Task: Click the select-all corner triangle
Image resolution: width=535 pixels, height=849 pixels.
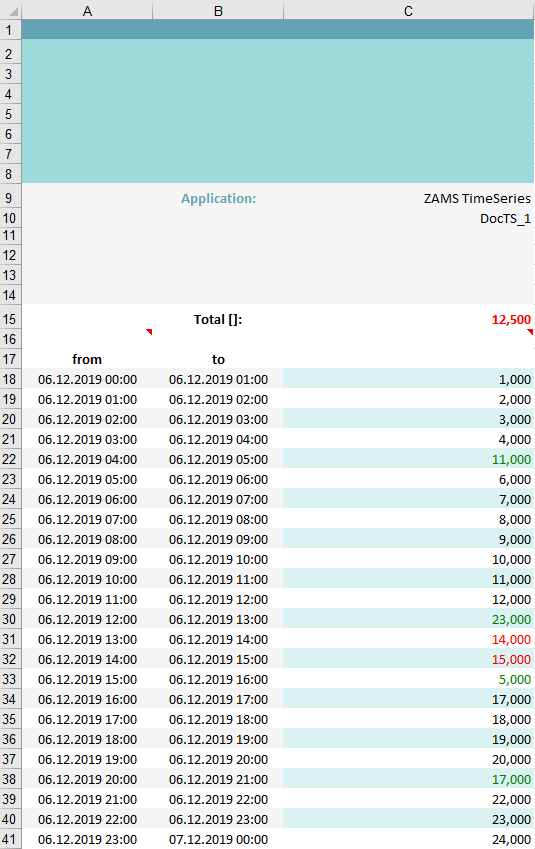Action: pos(13,11)
